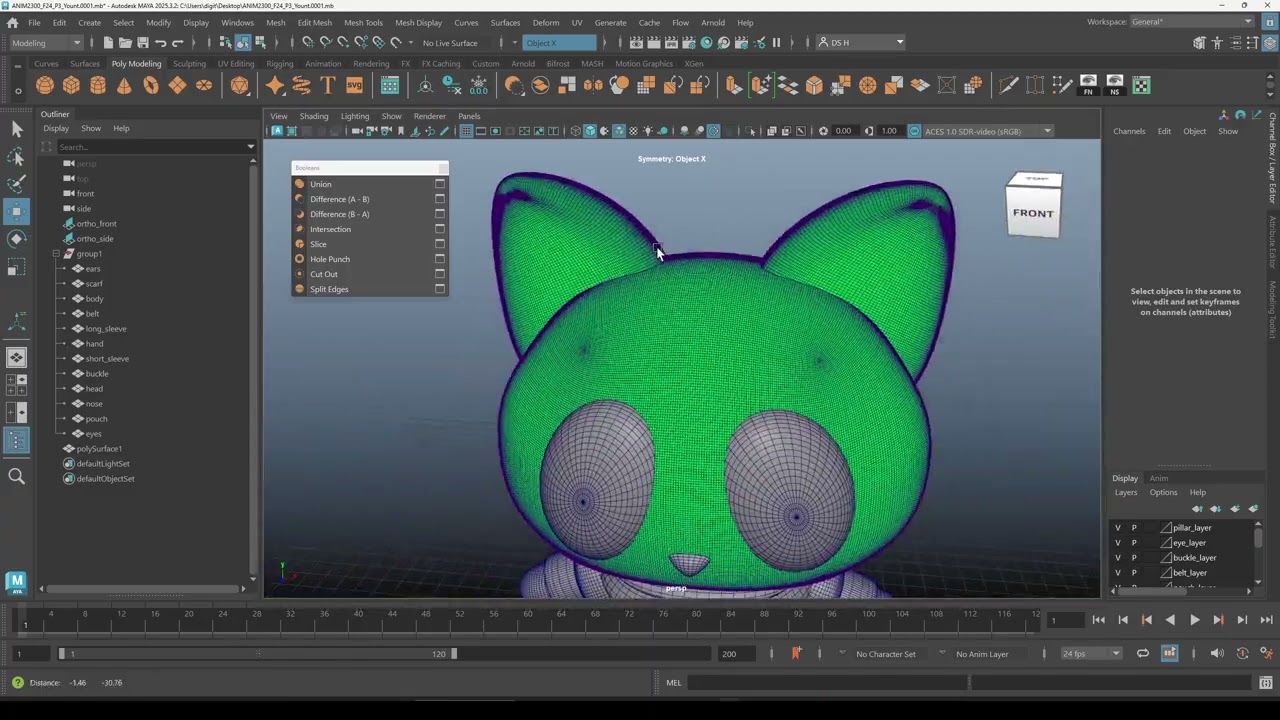
Task: Create a polygon sphere from the shelf
Action: tap(45, 86)
